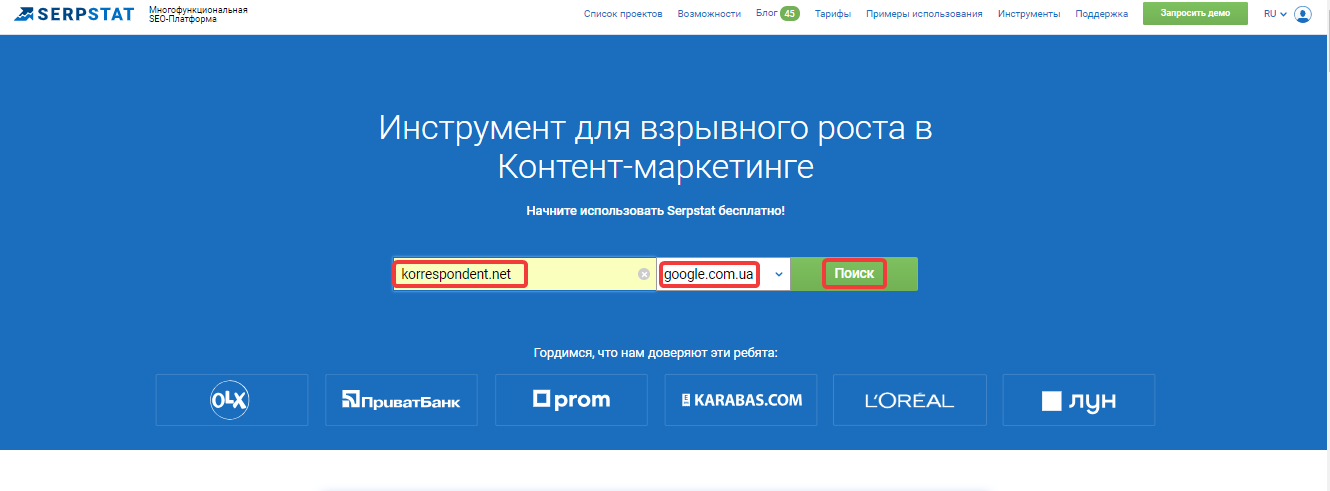The height and width of the screenshot is (491, 1330).
Task: Focus the domain field with korrespondent.net
Action: pyautogui.click(x=524, y=274)
